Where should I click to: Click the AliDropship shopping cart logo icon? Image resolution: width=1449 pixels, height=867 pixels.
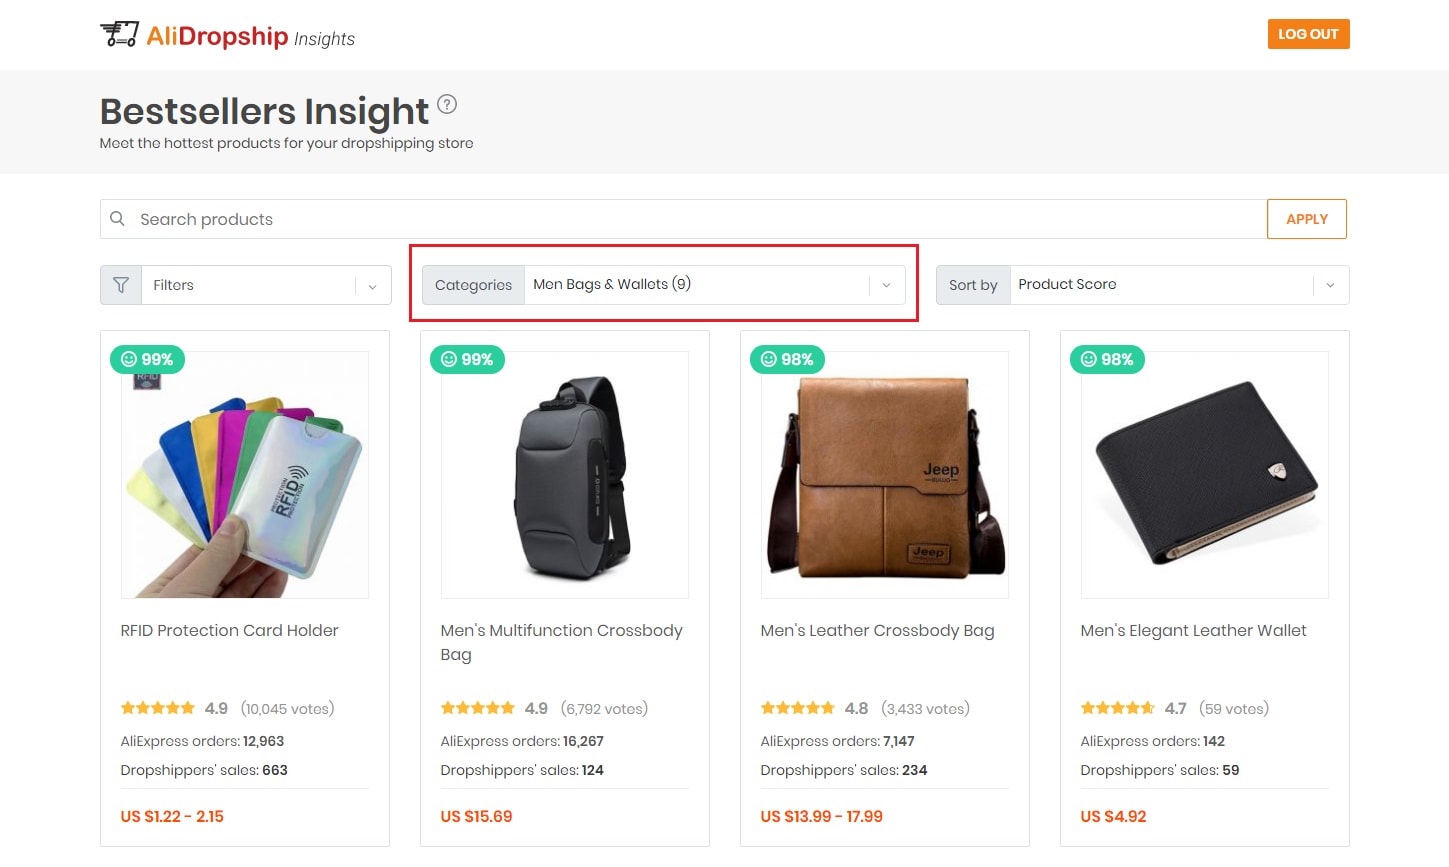[x=119, y=34]
